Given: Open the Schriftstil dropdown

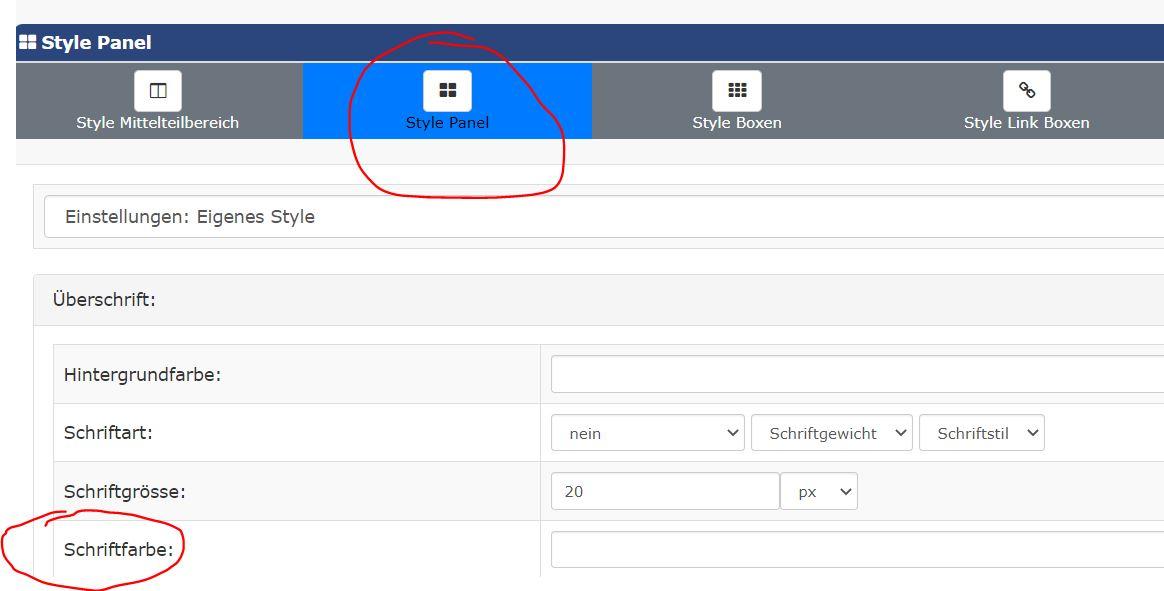Looking at the screenshot, I should 981,433.
